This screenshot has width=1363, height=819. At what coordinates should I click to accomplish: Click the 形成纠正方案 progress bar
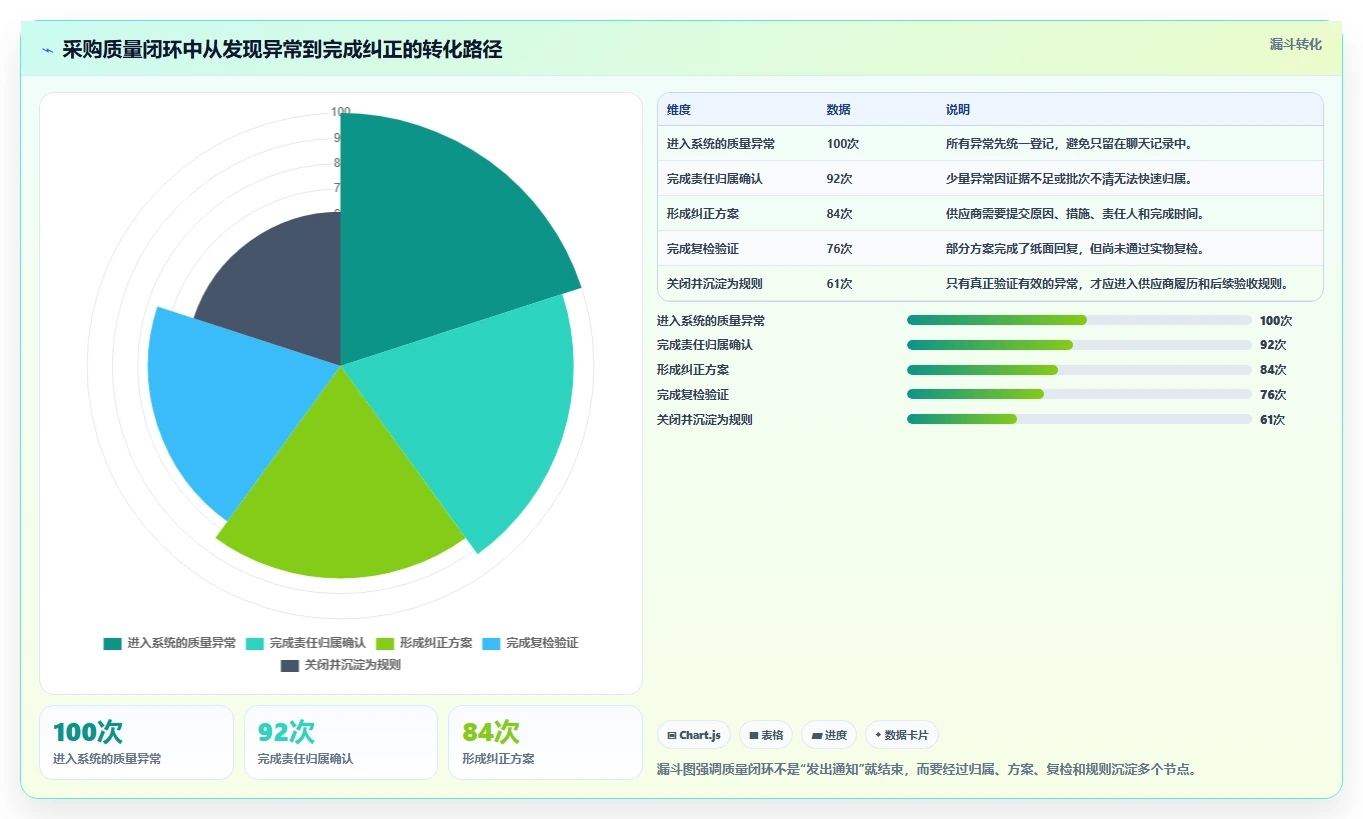click(x=1079, y=370)
